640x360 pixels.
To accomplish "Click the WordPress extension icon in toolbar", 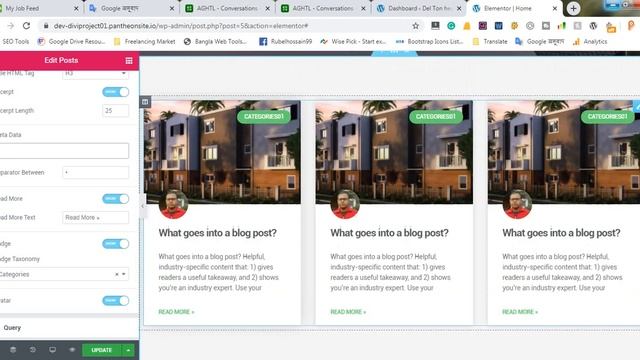I will tap(593, 26).
